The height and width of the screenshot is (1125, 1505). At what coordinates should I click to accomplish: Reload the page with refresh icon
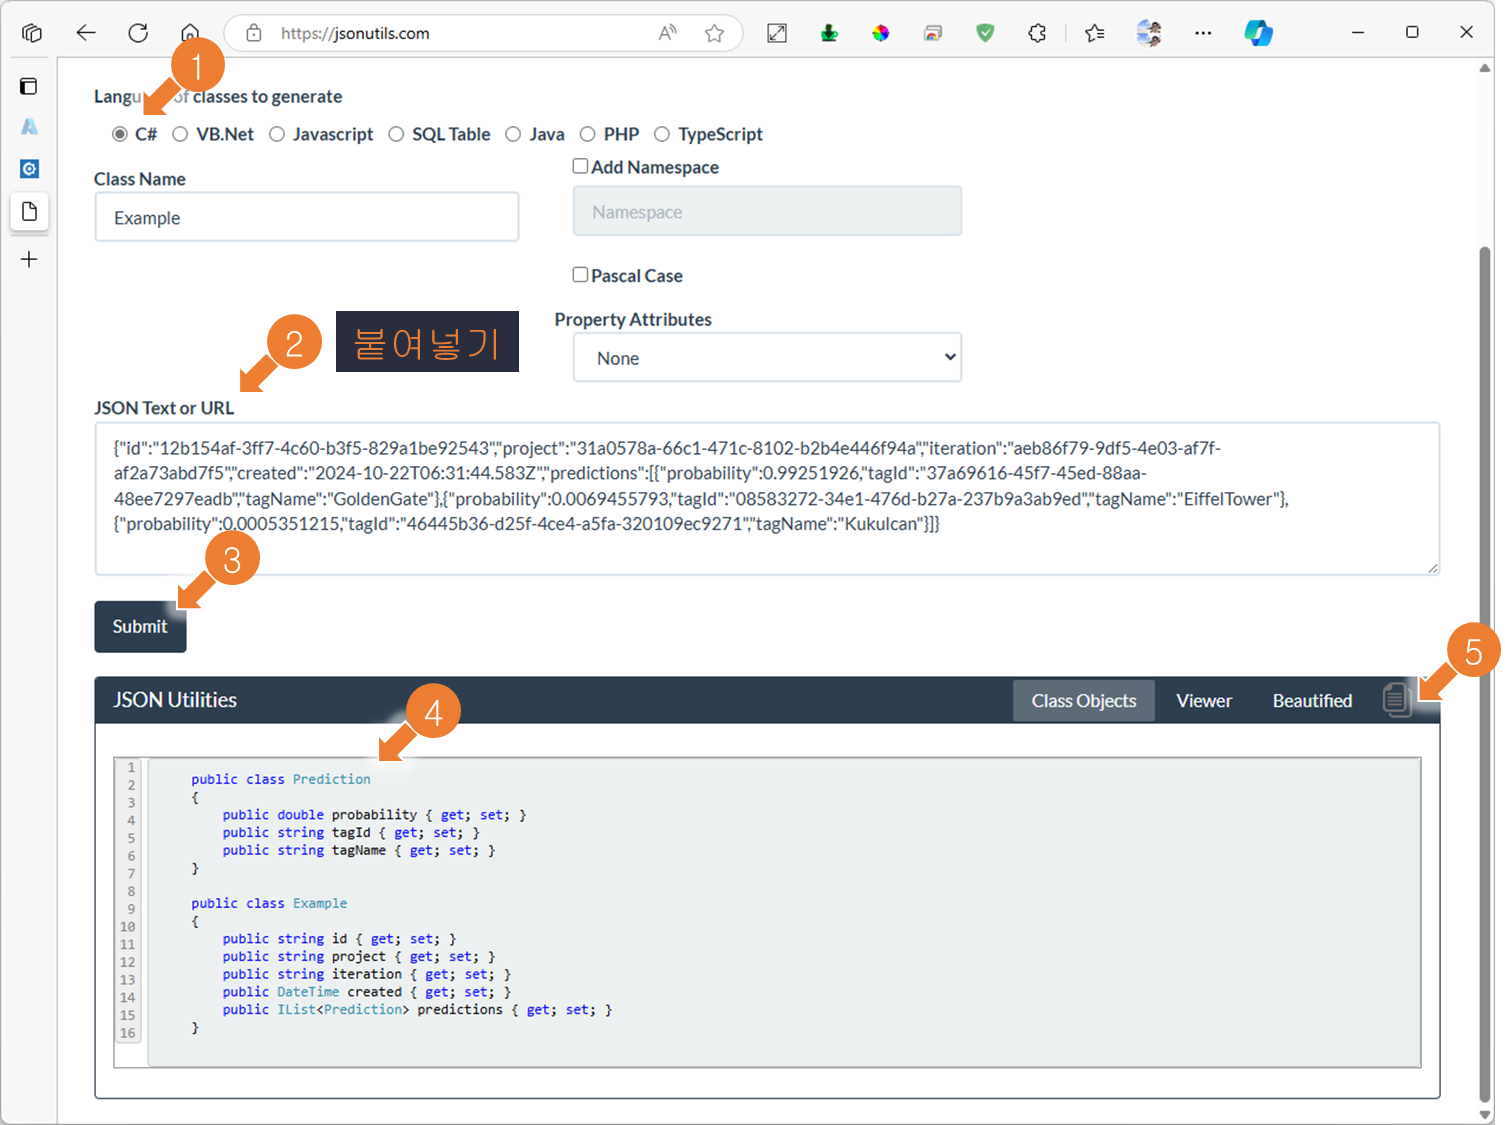(x=138, y=33)
